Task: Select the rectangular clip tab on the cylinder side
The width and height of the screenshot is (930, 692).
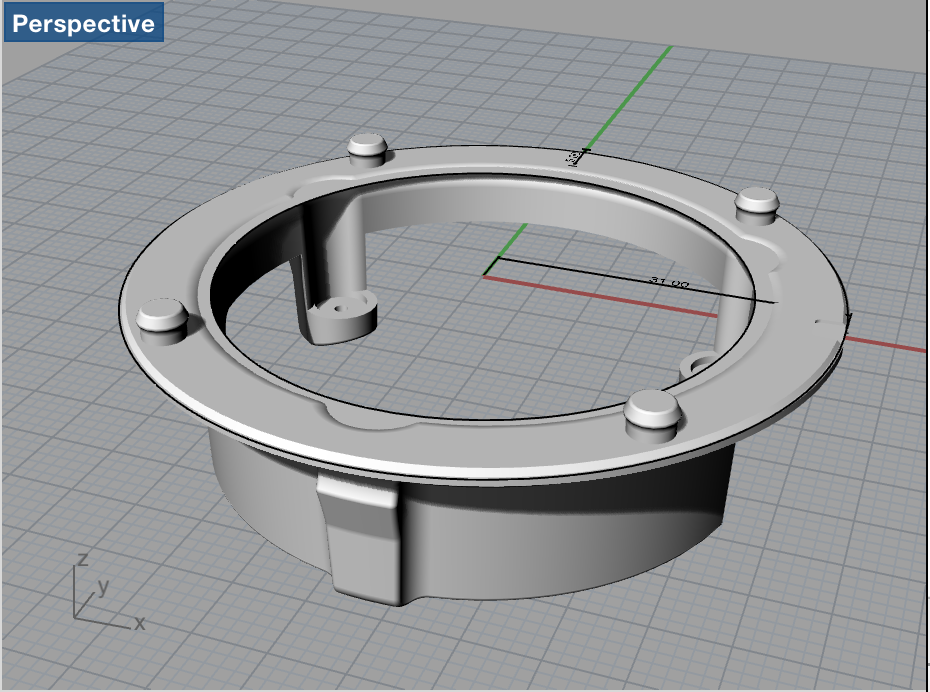Action: point(363,537)
